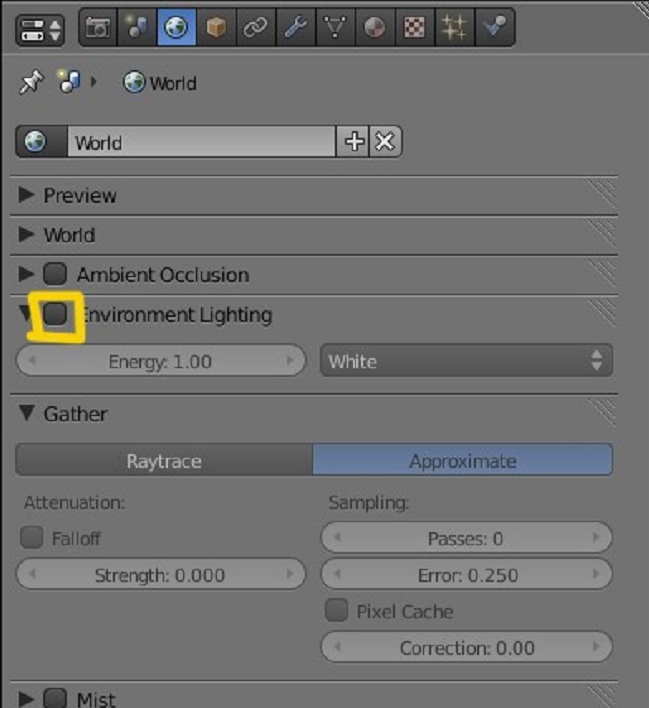Image resolution: width=649 pixels, height=708 pixels.
Task: Select the Approximate gather method
Action: click(462, 461)
